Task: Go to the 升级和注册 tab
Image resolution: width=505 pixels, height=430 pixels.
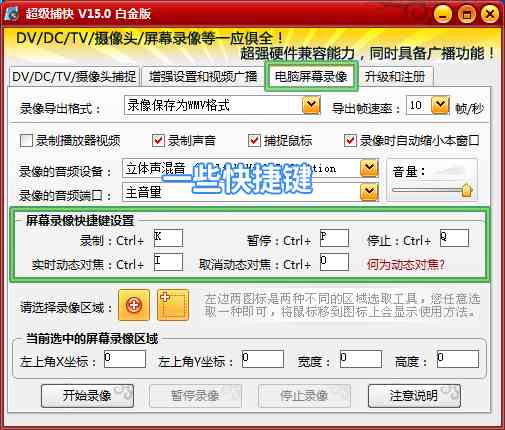Action: [x=395, y=77]
